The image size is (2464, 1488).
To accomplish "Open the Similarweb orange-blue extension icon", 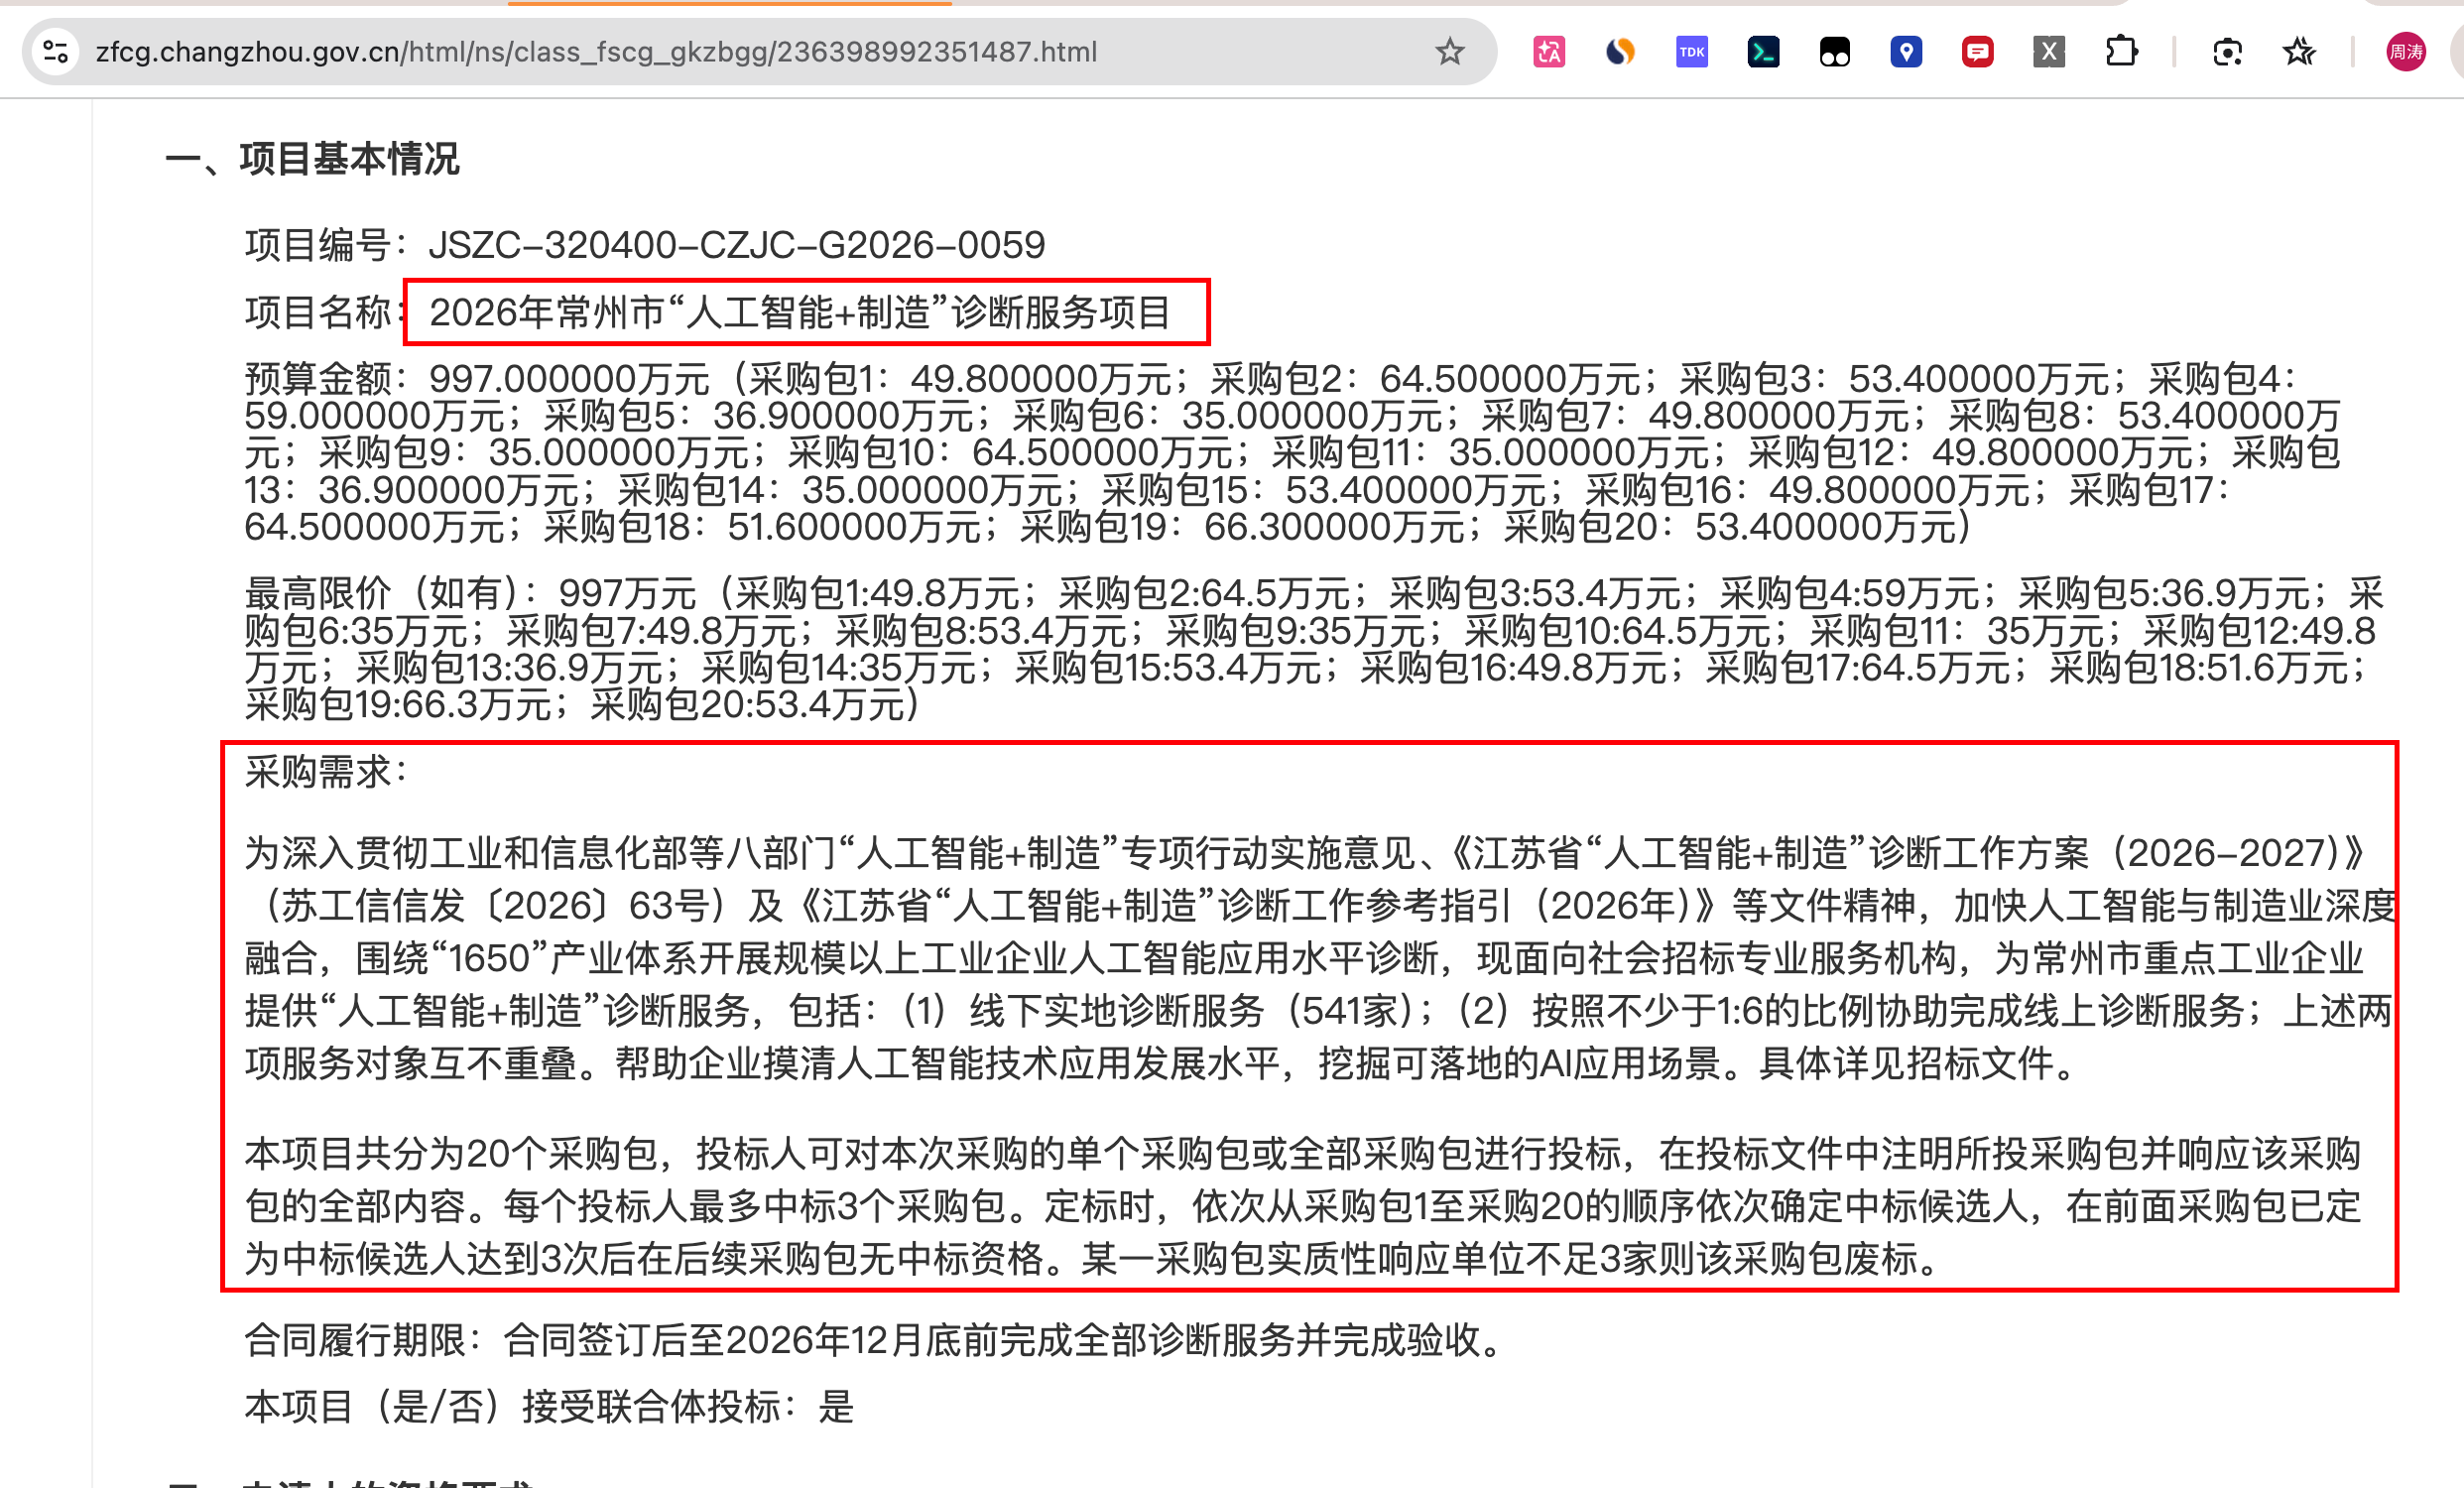I will (1620, 52).
